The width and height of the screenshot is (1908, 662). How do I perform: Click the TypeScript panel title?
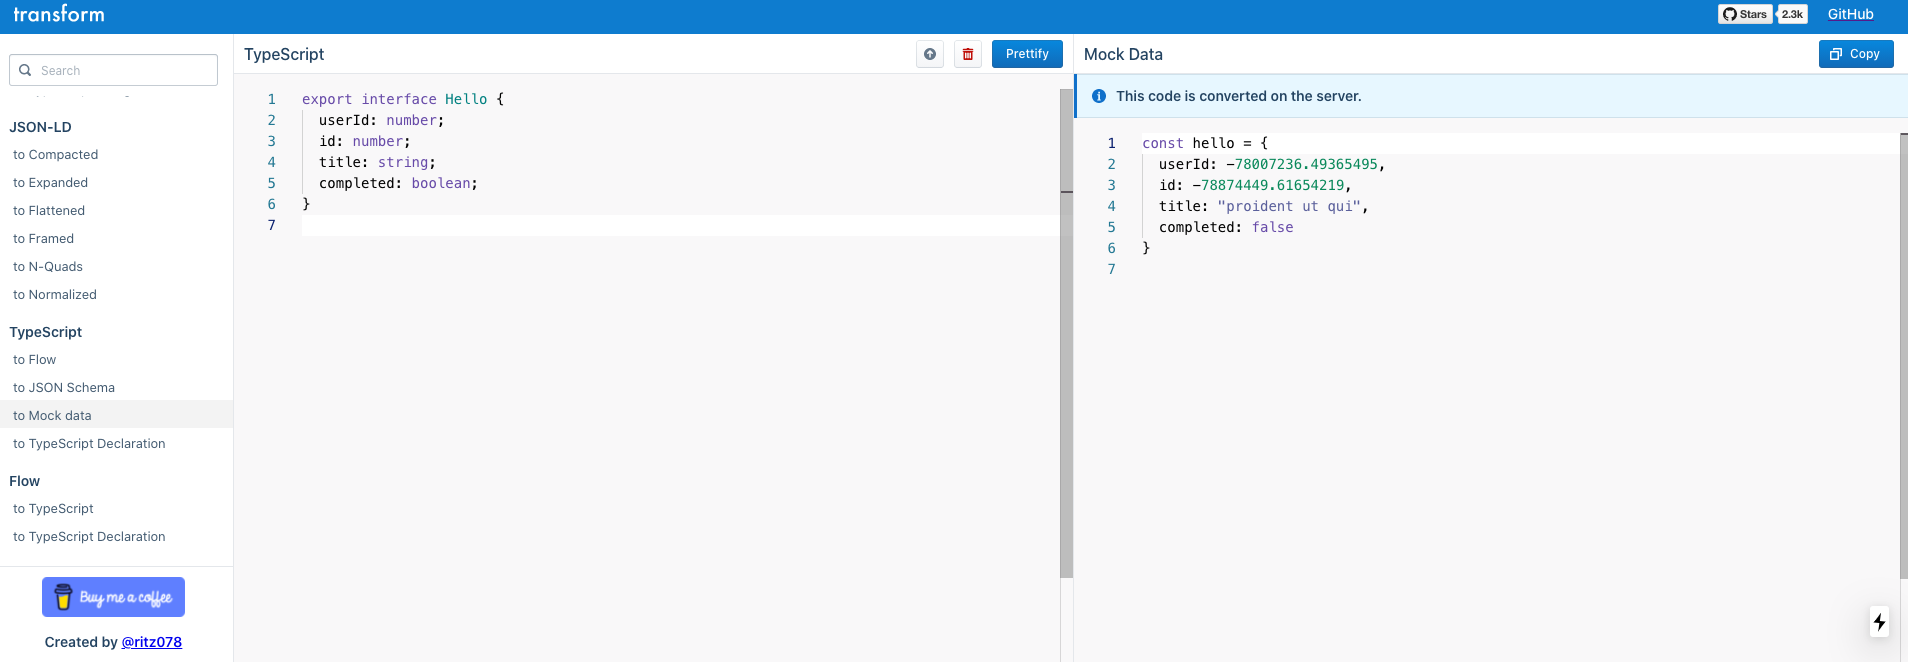point(284,54)
